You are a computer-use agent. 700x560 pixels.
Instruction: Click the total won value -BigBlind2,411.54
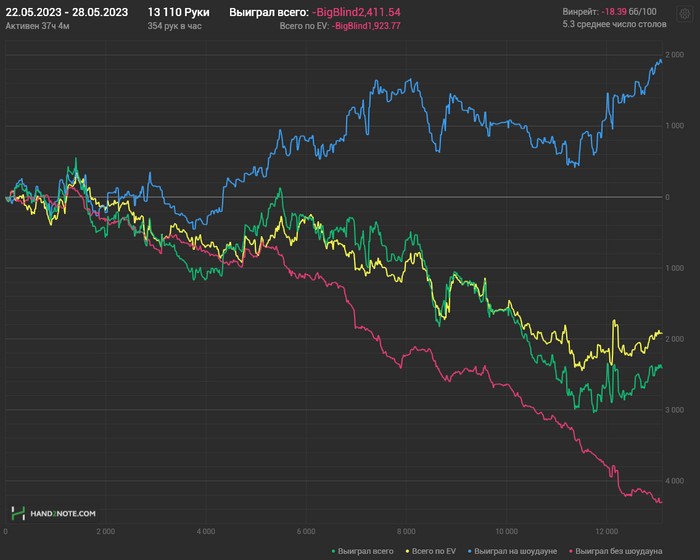tap(356, 12)
